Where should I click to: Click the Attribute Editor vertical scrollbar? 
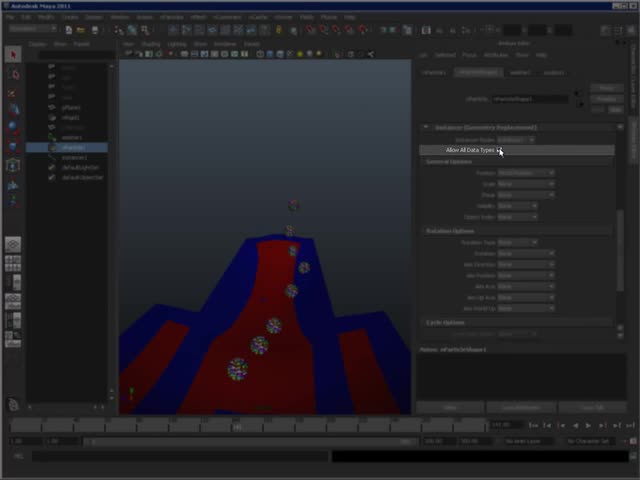pos(620,250)
